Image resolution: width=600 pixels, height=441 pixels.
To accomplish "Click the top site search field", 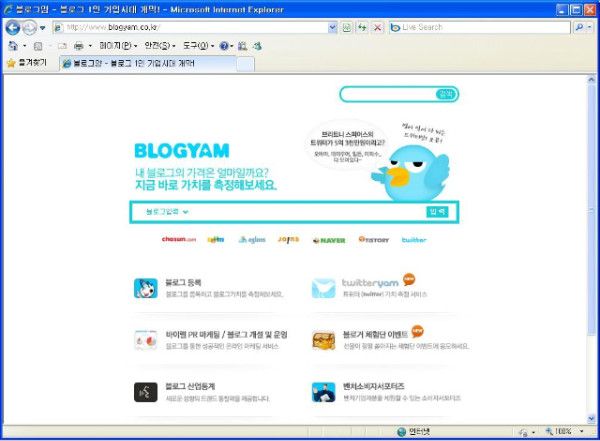I will point(388,94).
